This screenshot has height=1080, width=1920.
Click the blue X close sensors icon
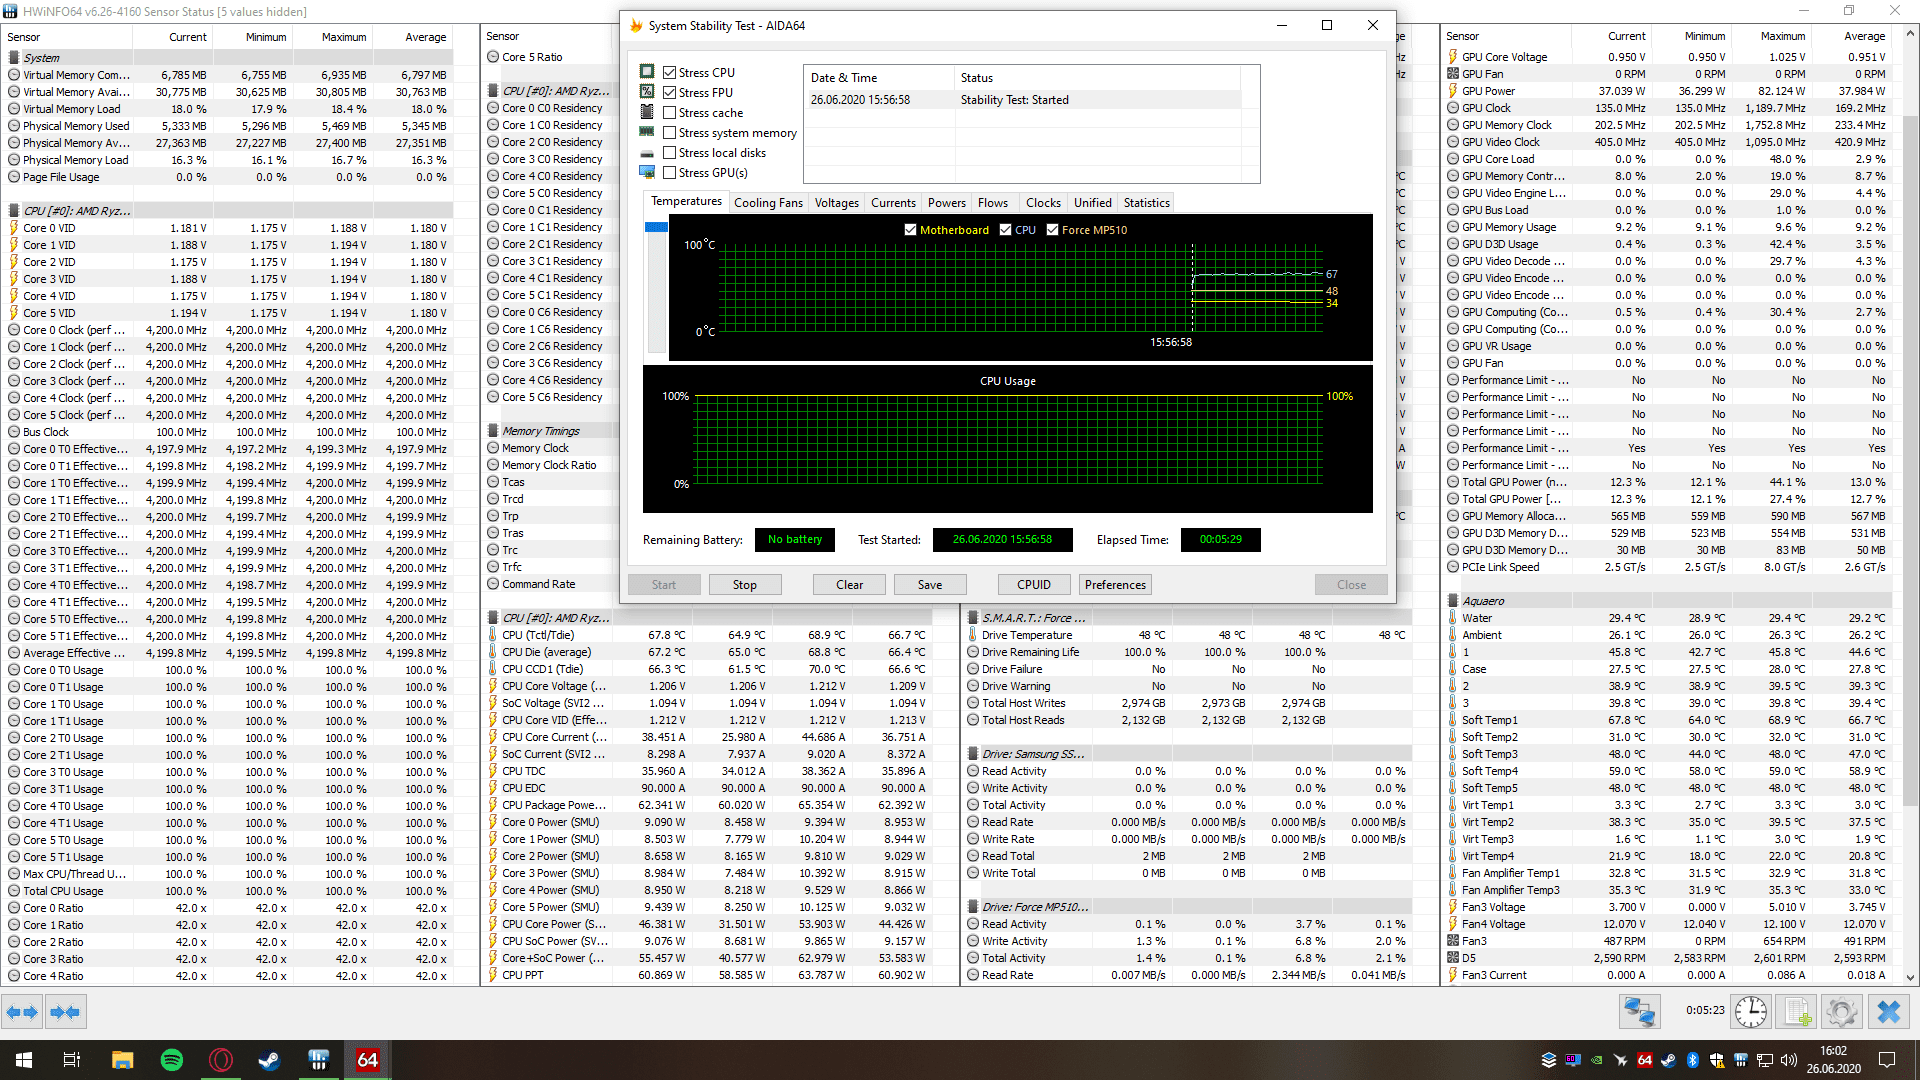click(1888, 1012)
